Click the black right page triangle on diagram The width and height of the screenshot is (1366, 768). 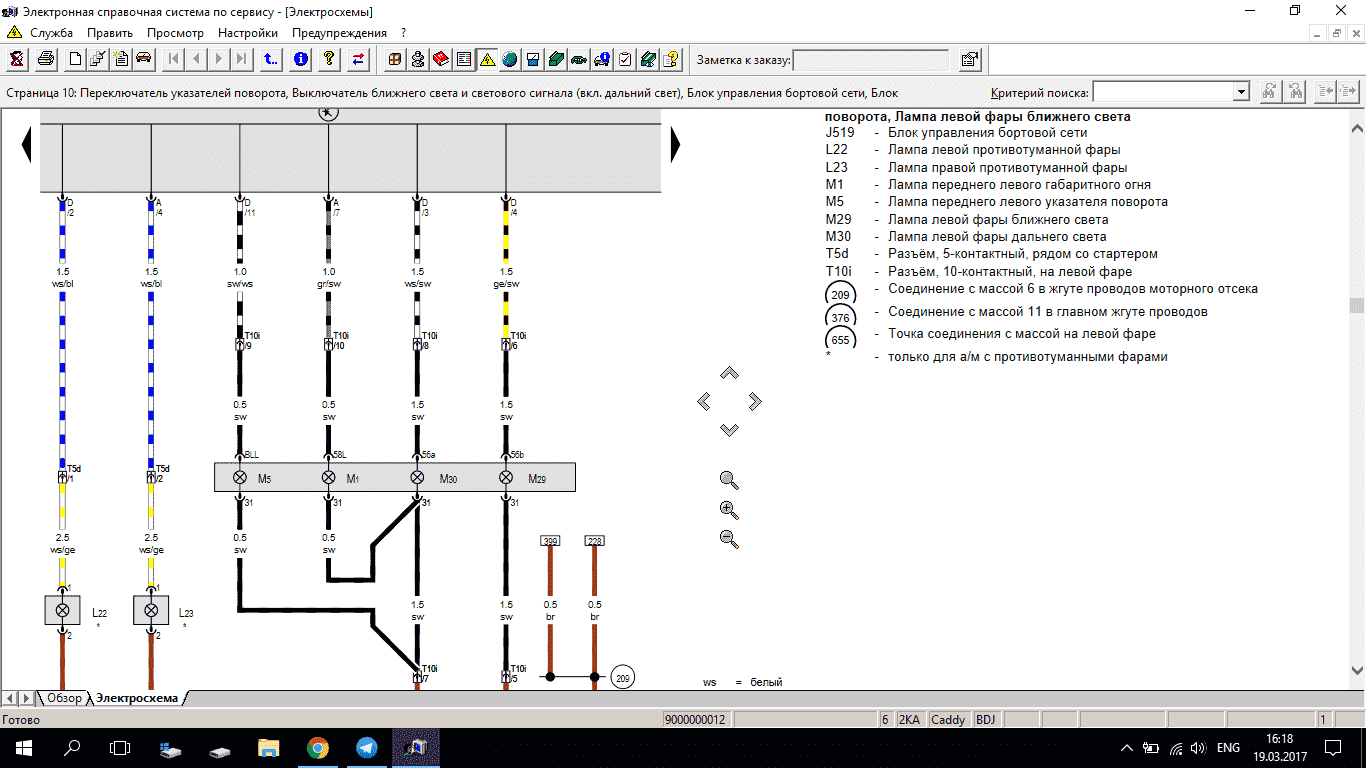pyautogui.click(x=675, y=146)
